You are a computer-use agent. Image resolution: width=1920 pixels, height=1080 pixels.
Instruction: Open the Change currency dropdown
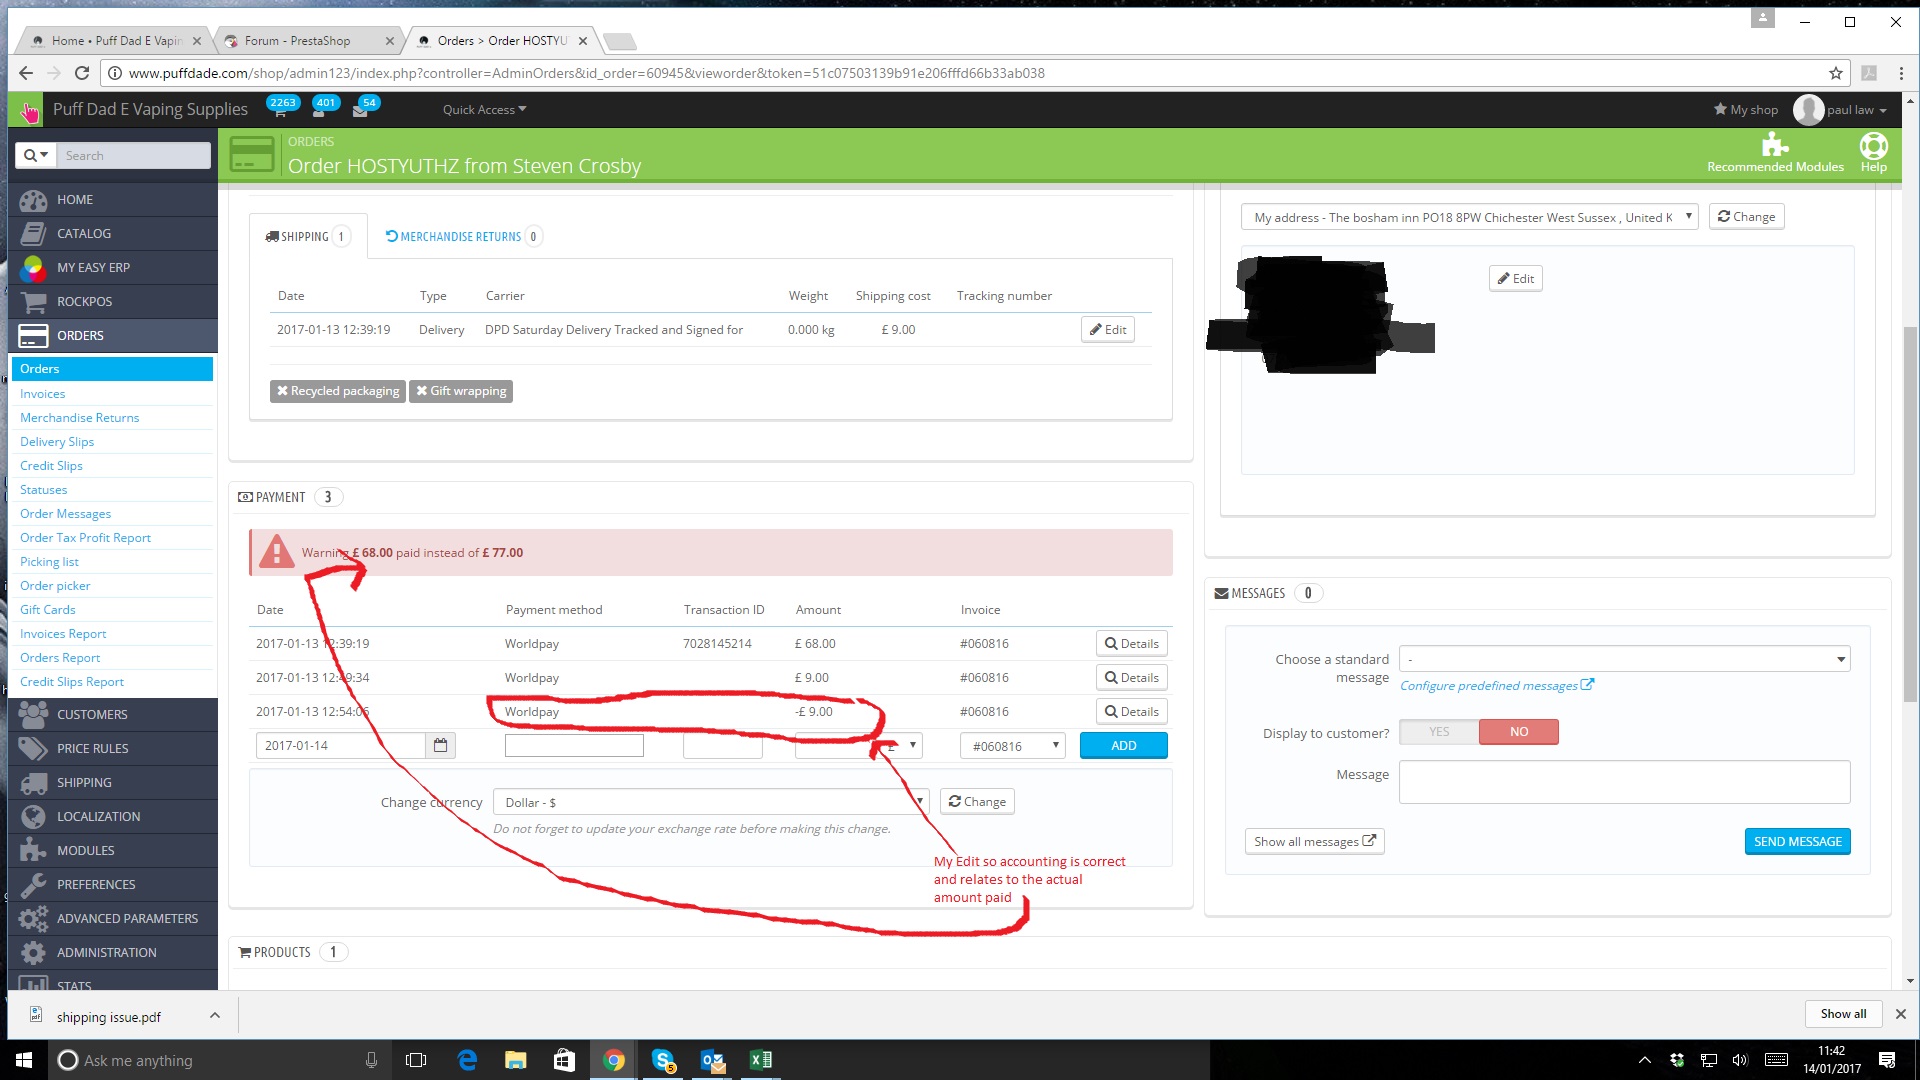tap(710, 802)
